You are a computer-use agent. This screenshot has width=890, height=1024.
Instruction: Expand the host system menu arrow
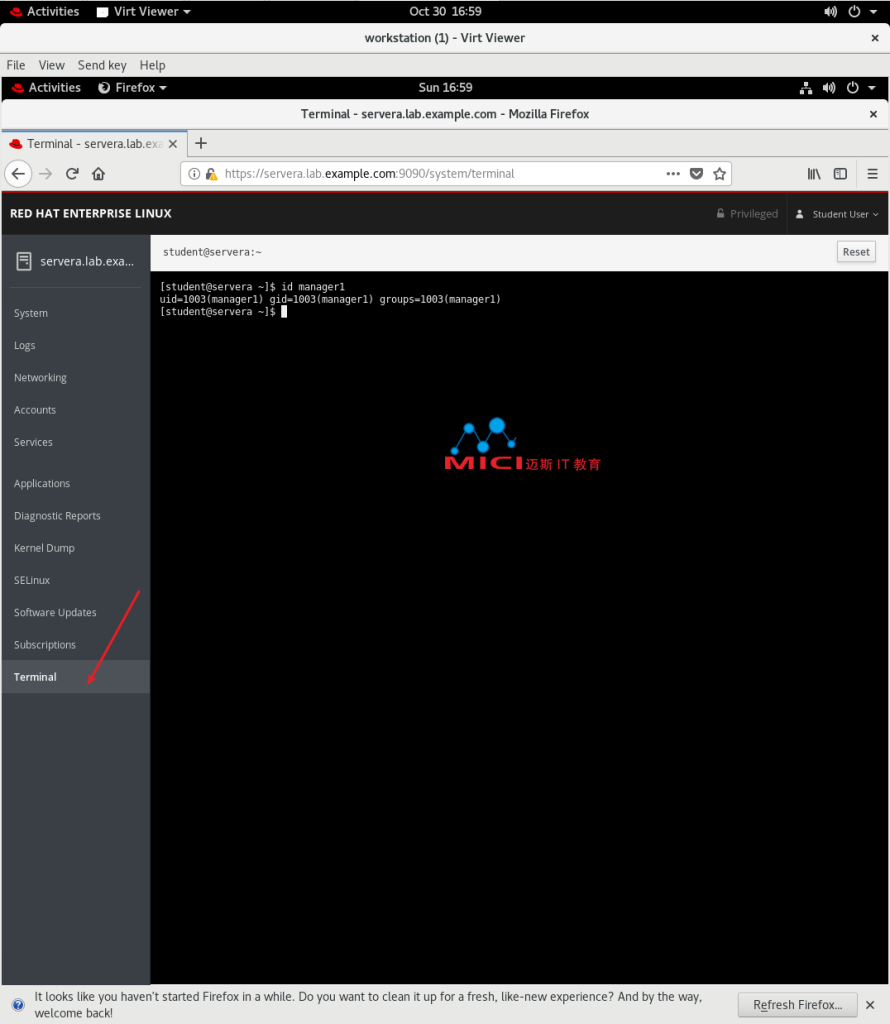(x=873, y=12)
